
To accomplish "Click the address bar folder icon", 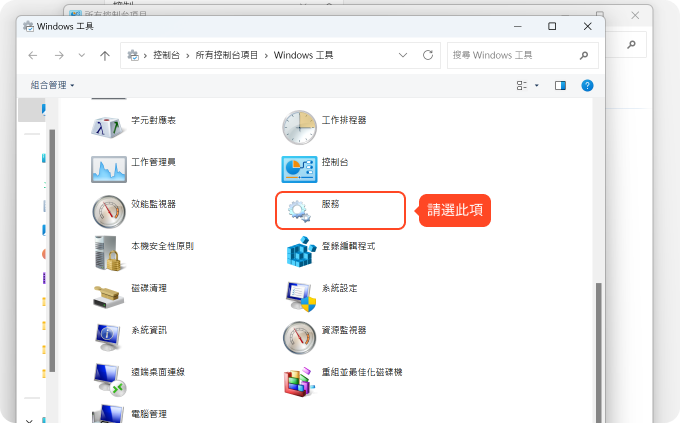I will click(x=133, y=55).
